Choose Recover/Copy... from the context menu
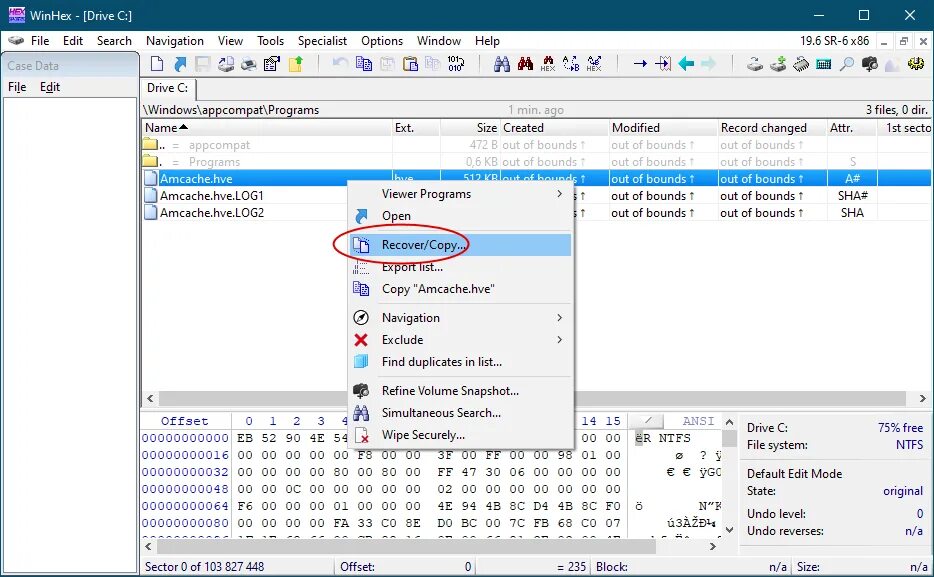The height and width of the screenshot is (577, 934). 460,245
